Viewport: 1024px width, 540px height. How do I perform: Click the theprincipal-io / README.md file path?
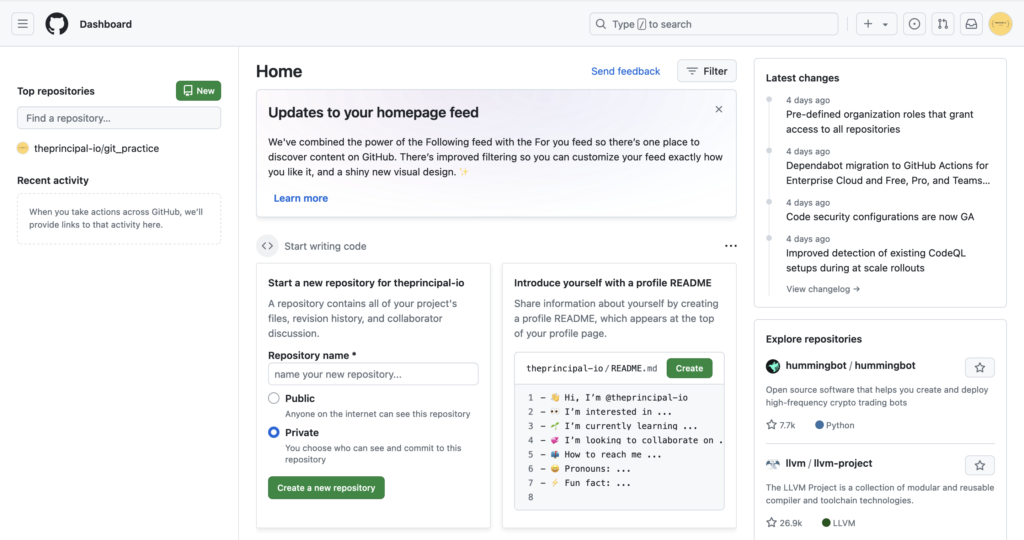[x=592, y=368]
